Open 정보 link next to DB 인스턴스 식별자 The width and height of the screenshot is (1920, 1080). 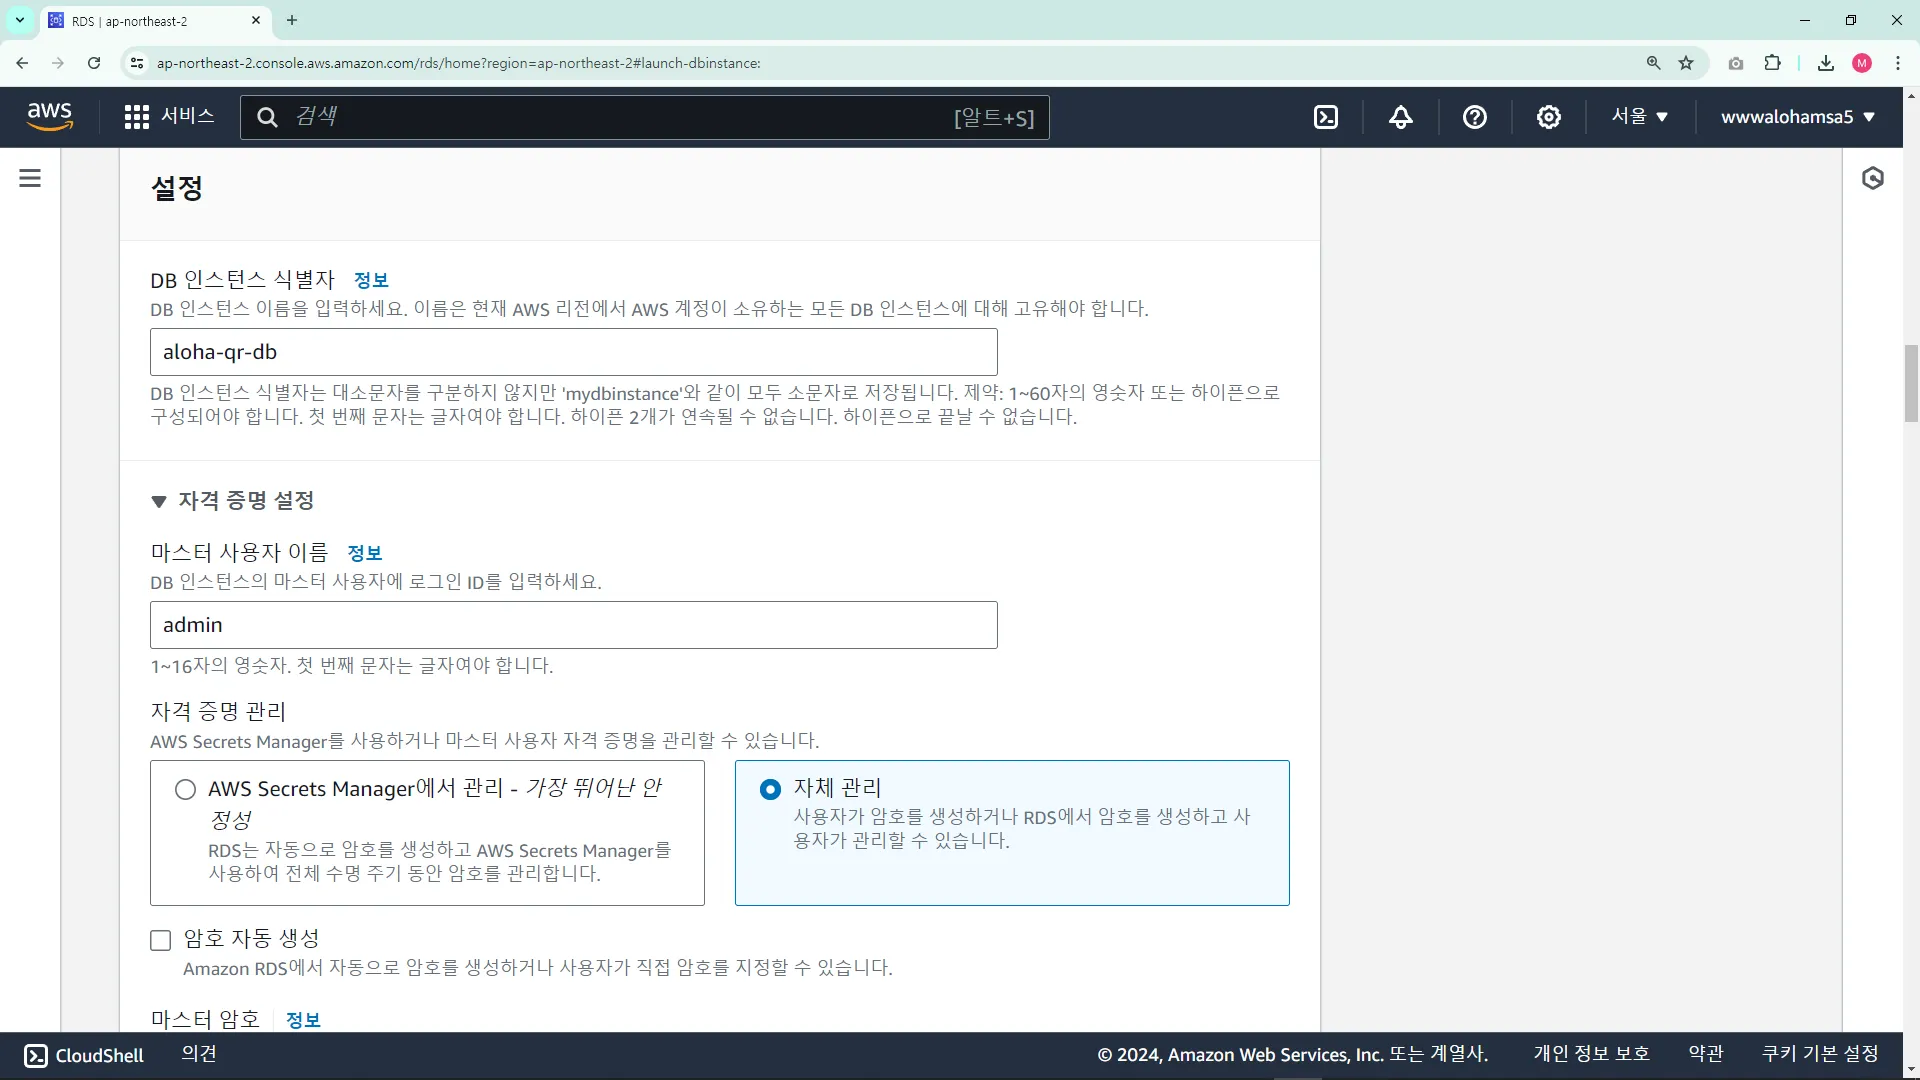pyautogui.click(x=371, y=280)
